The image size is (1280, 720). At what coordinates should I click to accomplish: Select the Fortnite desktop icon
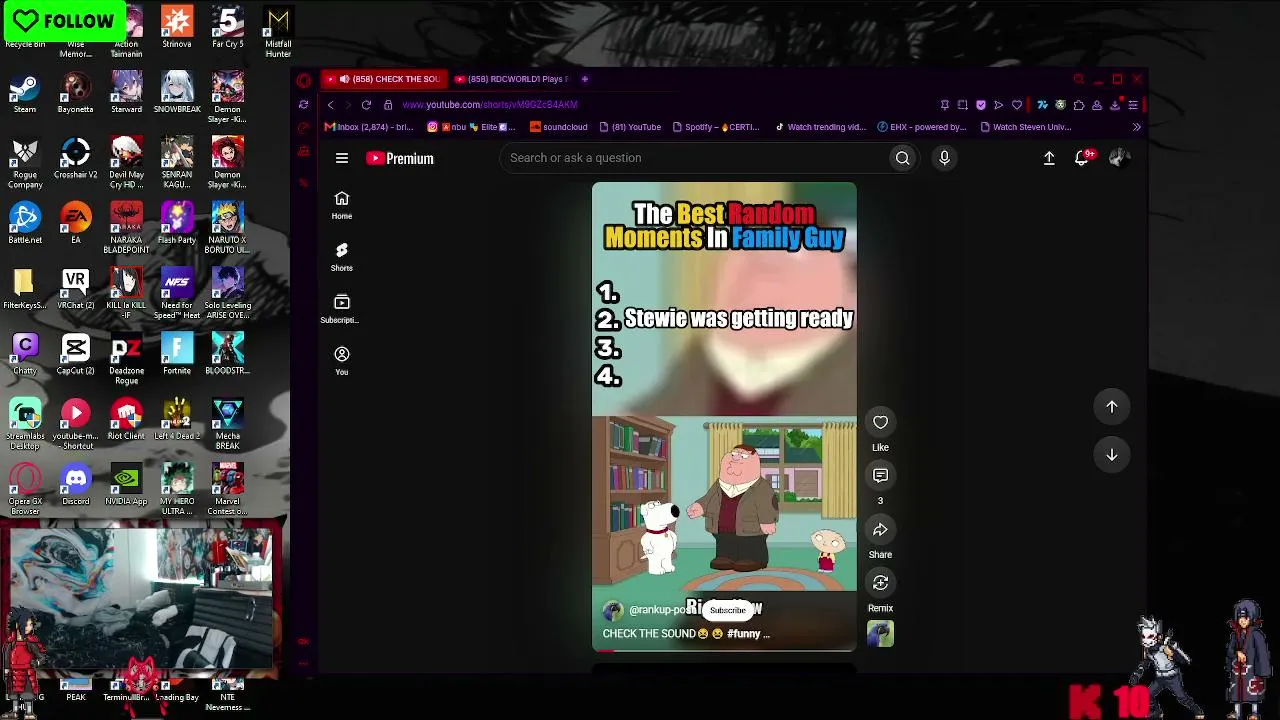coord(177,355)
